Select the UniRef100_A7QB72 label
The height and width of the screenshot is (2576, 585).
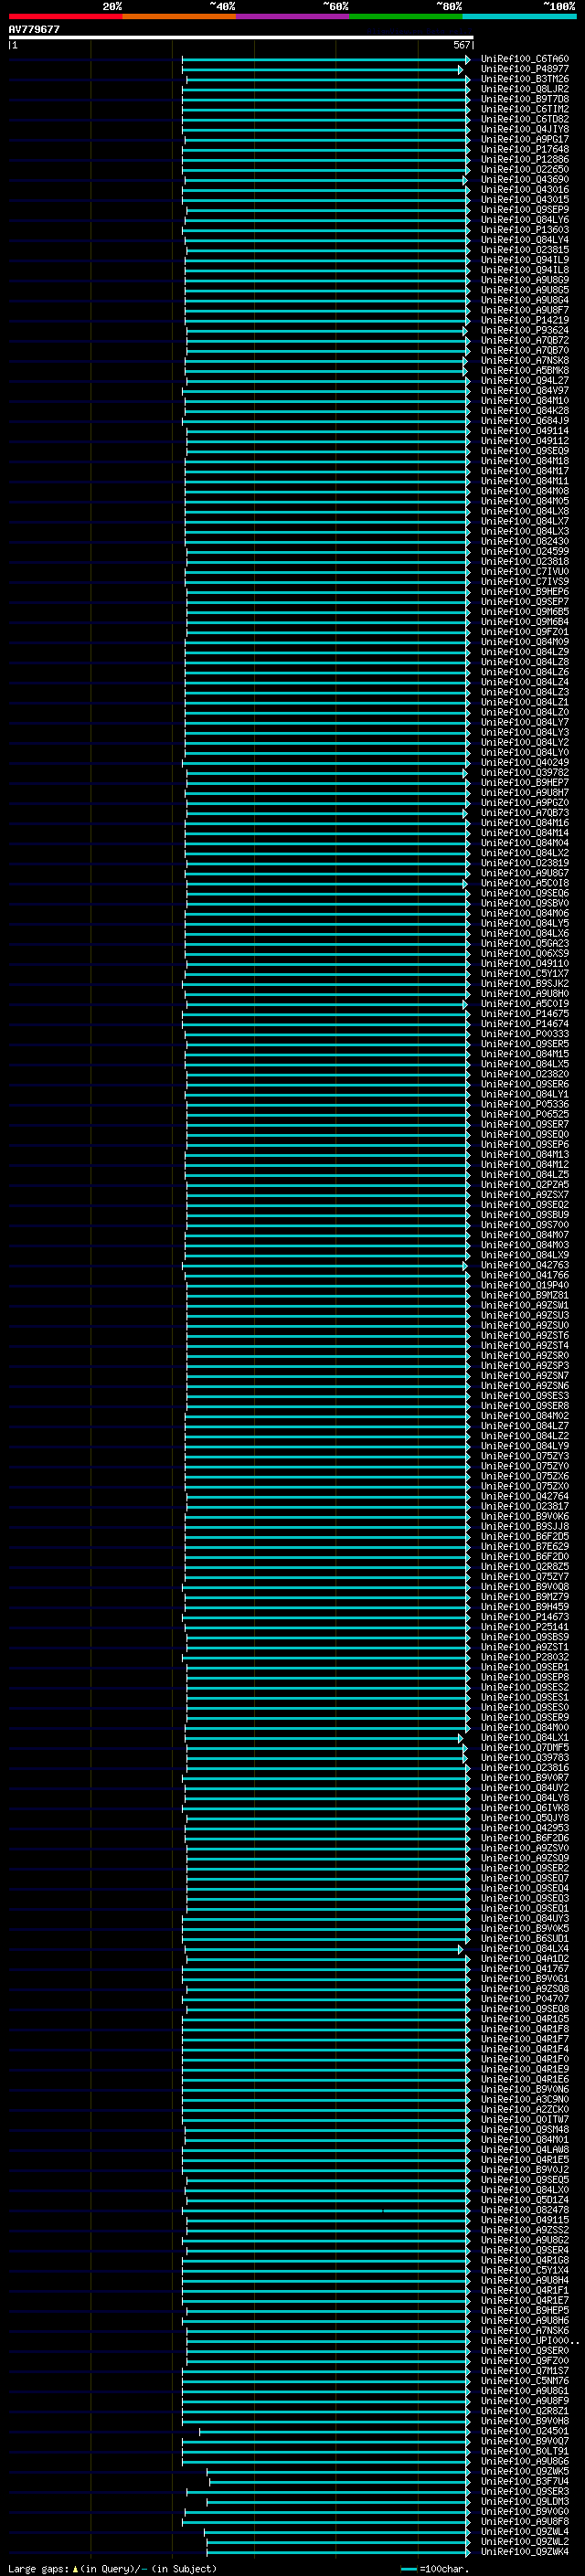pyautogui.click(x=524, y=340)
